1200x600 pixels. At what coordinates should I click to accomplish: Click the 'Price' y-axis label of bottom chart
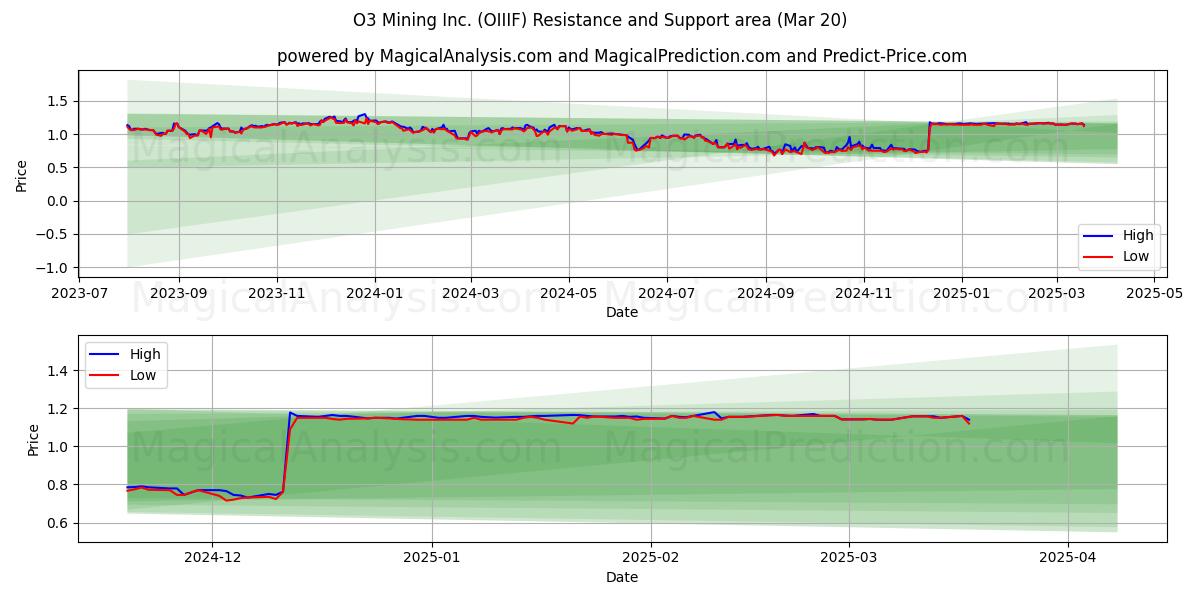(x=34, y=439)
